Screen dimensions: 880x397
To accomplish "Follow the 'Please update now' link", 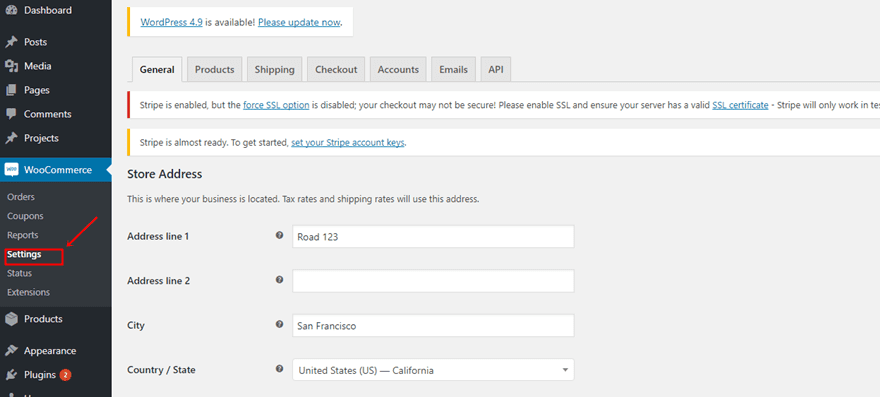I will point(299,22).
